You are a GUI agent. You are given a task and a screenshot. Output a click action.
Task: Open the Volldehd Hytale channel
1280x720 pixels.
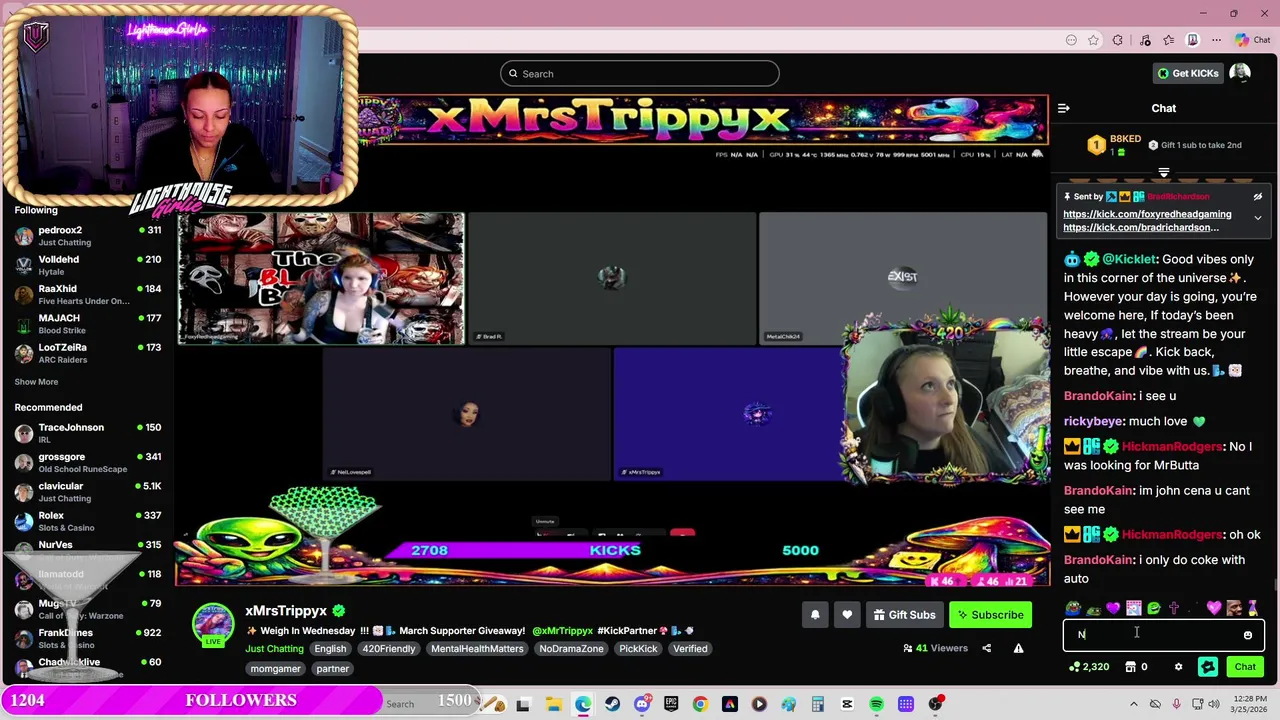click(x=88, y=265)
